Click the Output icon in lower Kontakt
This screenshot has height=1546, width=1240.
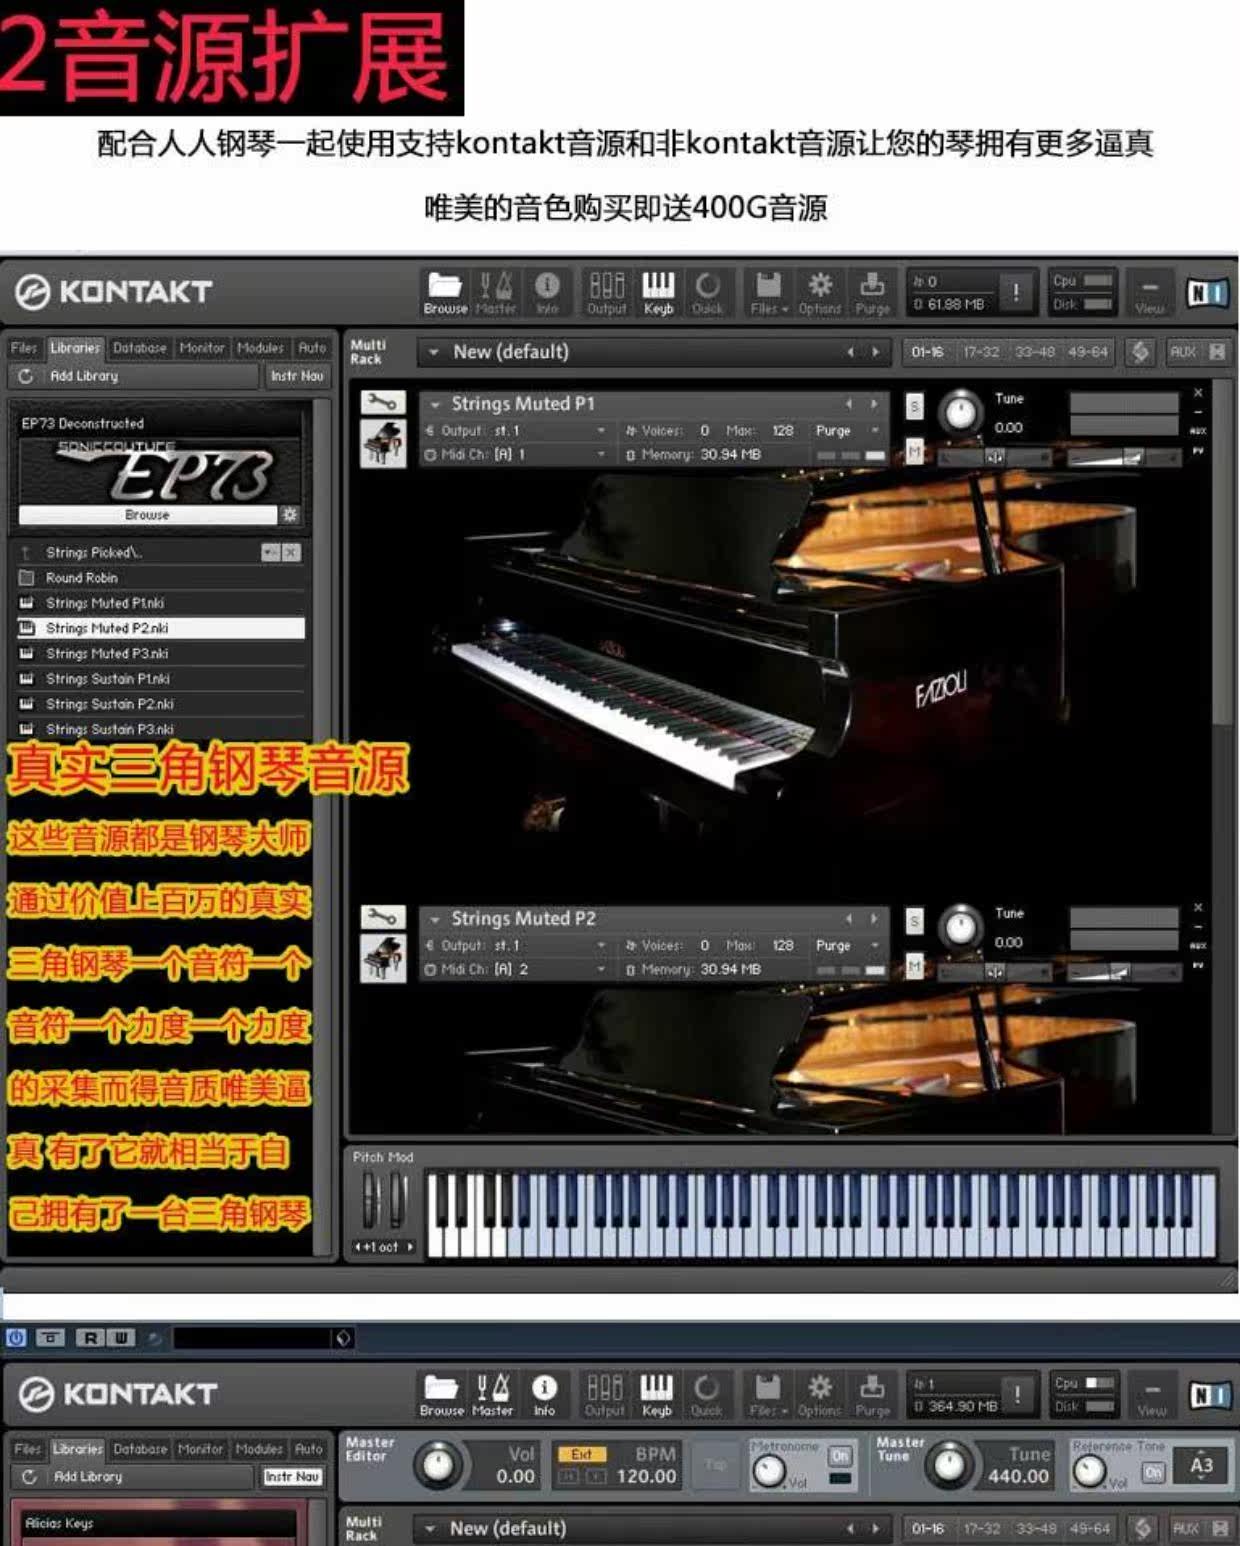point(605,1395)
